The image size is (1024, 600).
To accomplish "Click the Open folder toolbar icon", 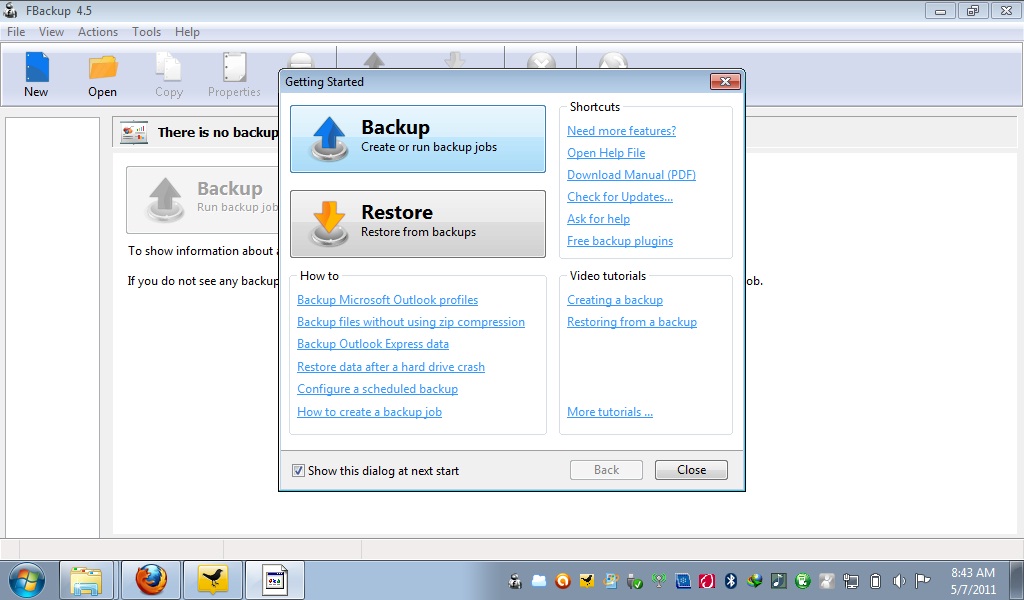I will (x=103, y=67).
